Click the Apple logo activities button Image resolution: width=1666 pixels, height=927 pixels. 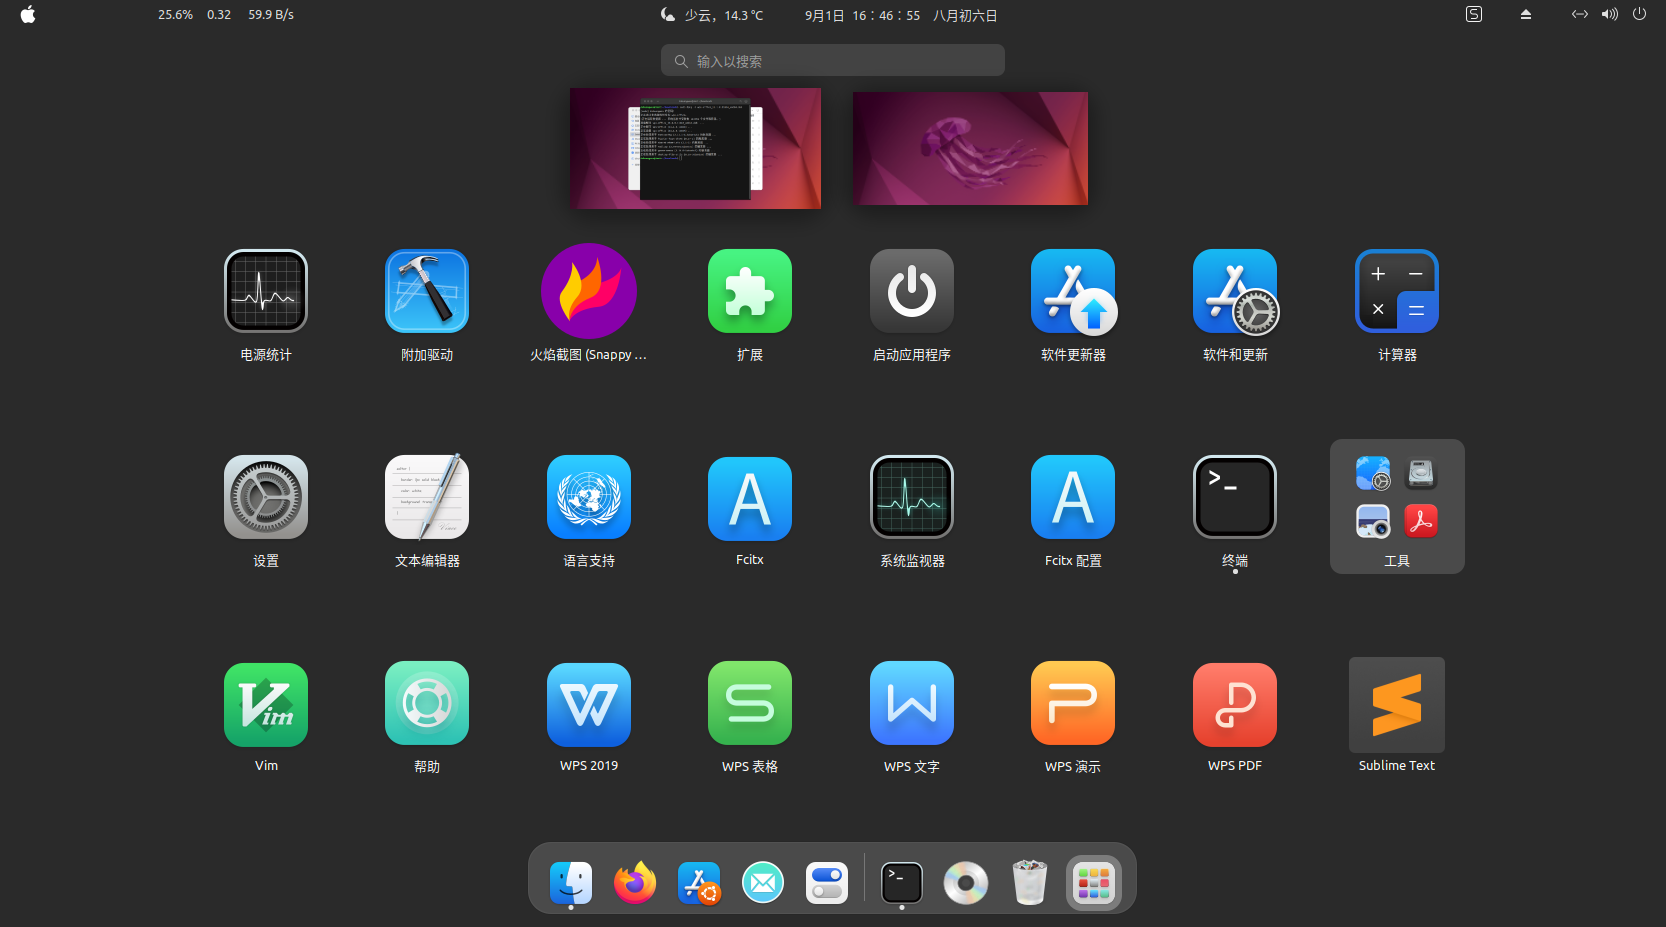click(x=28, y=15)
